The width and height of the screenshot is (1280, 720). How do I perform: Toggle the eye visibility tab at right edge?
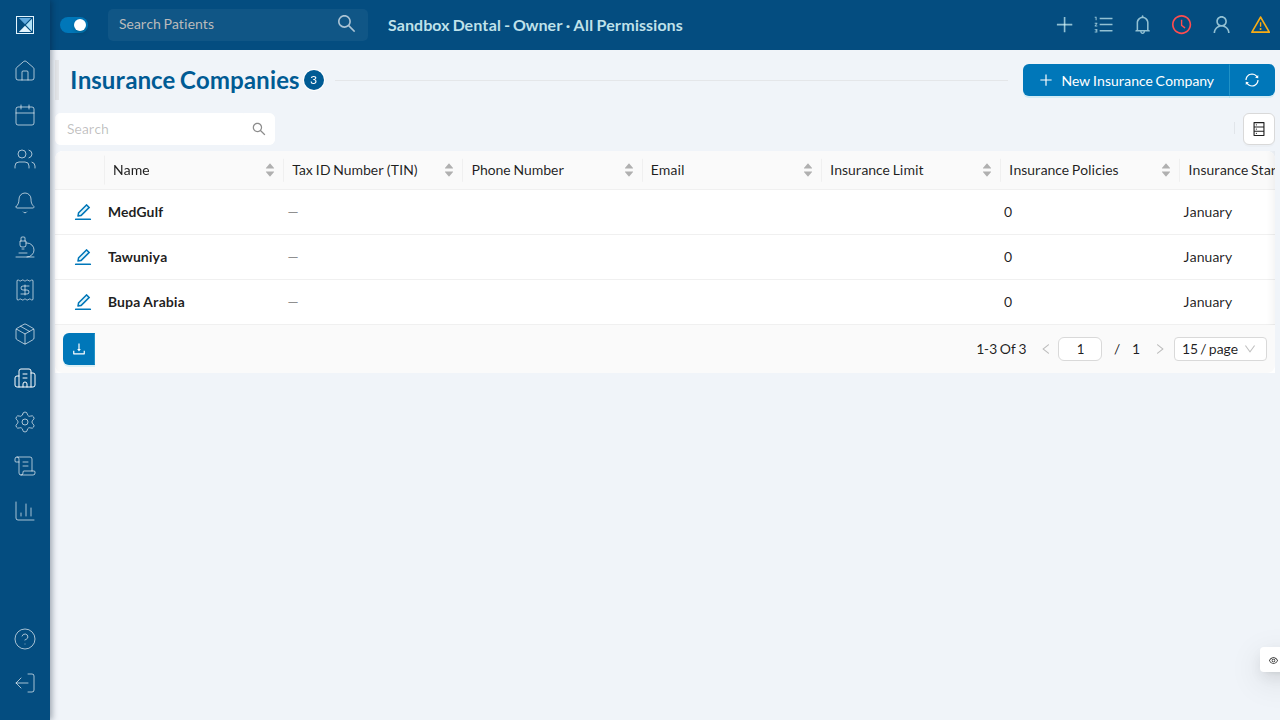pyautogui.click(x=1271, y=660)
